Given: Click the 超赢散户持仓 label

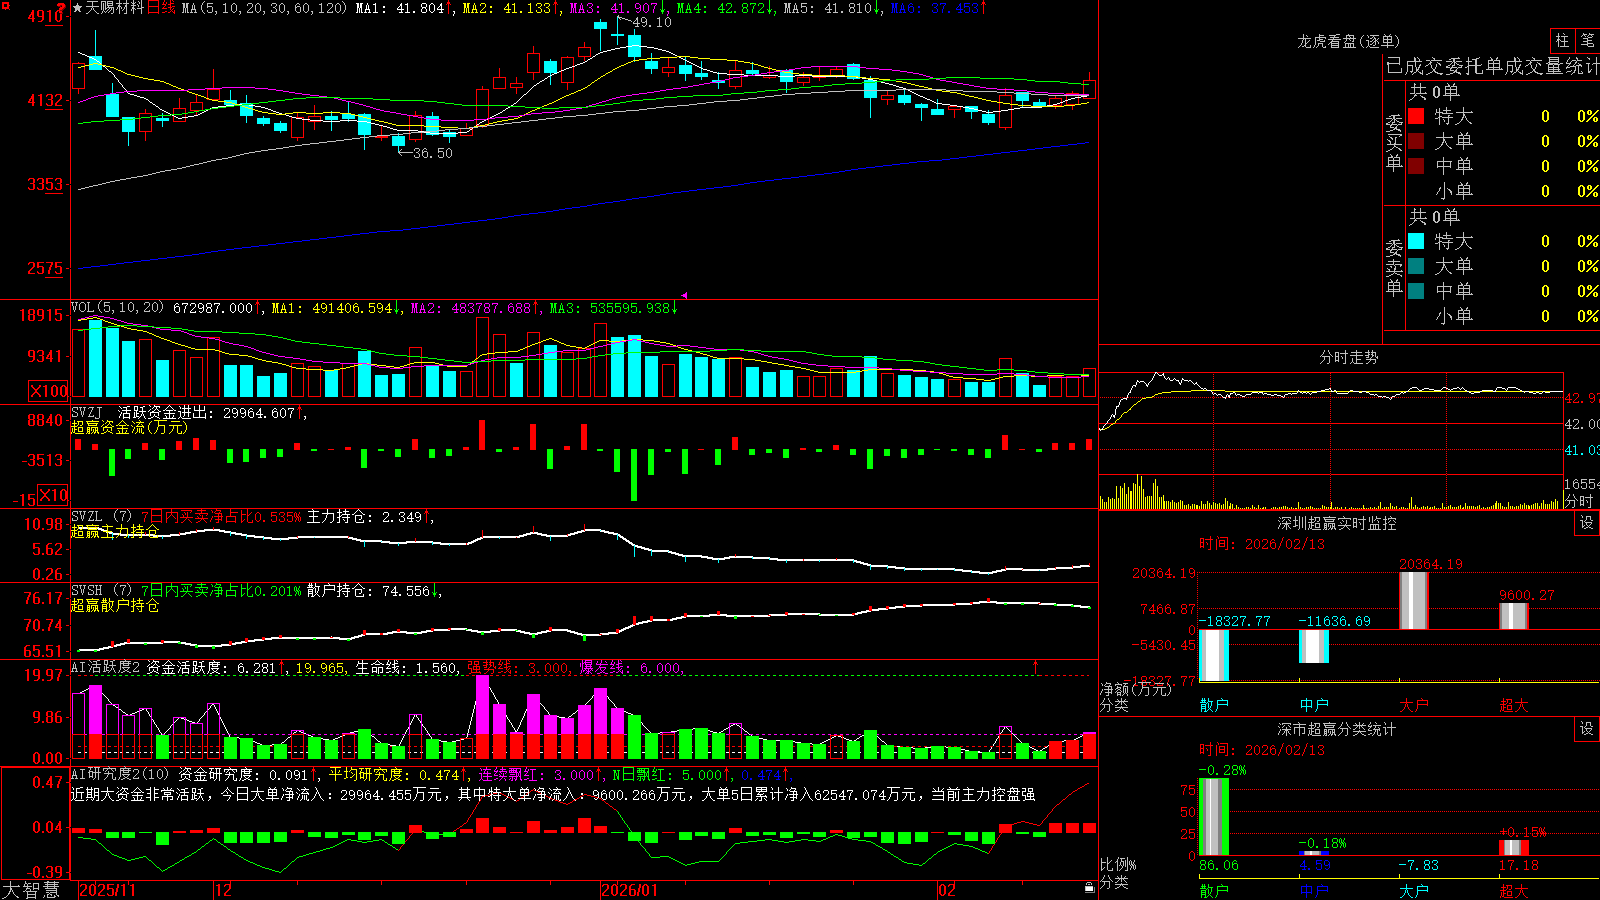Looking at the screenshot, I should (x=115, y=605).
